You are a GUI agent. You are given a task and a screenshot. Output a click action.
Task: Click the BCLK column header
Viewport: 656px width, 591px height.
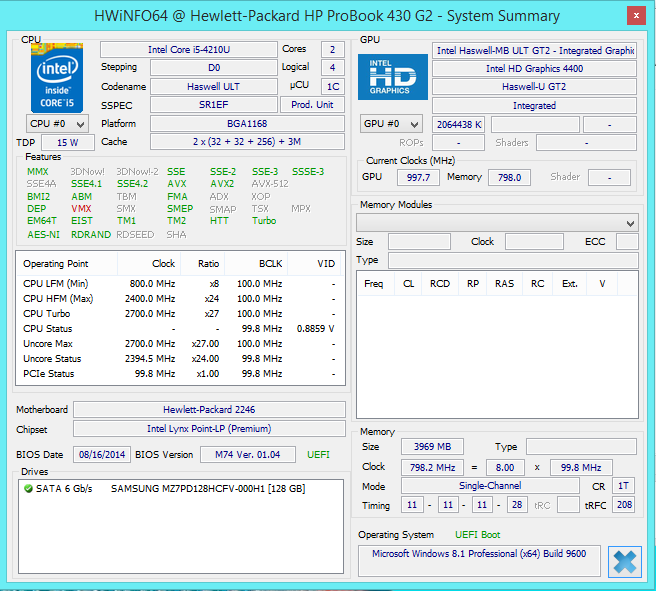[256, 264]
